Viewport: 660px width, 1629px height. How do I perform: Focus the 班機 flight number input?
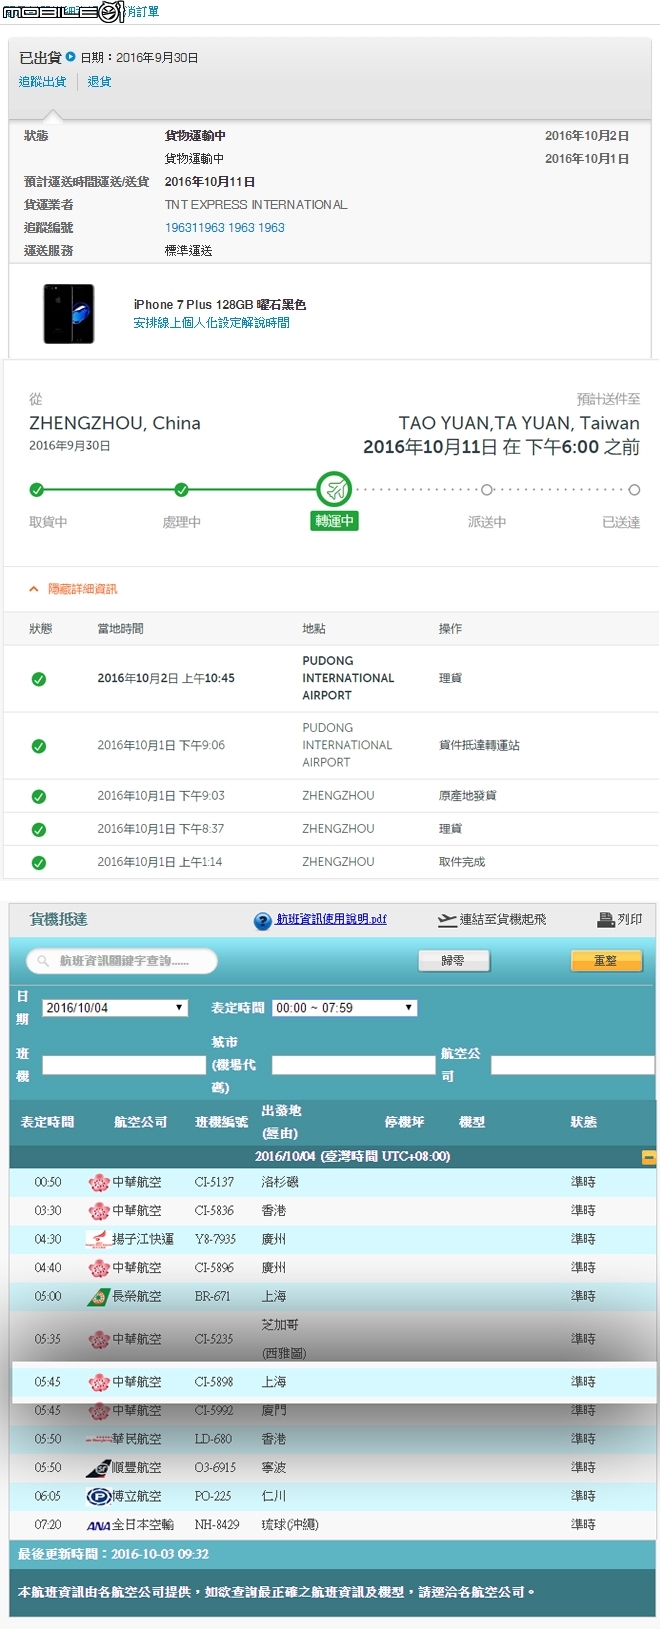pyautogui.click(x=124, y=1065)
